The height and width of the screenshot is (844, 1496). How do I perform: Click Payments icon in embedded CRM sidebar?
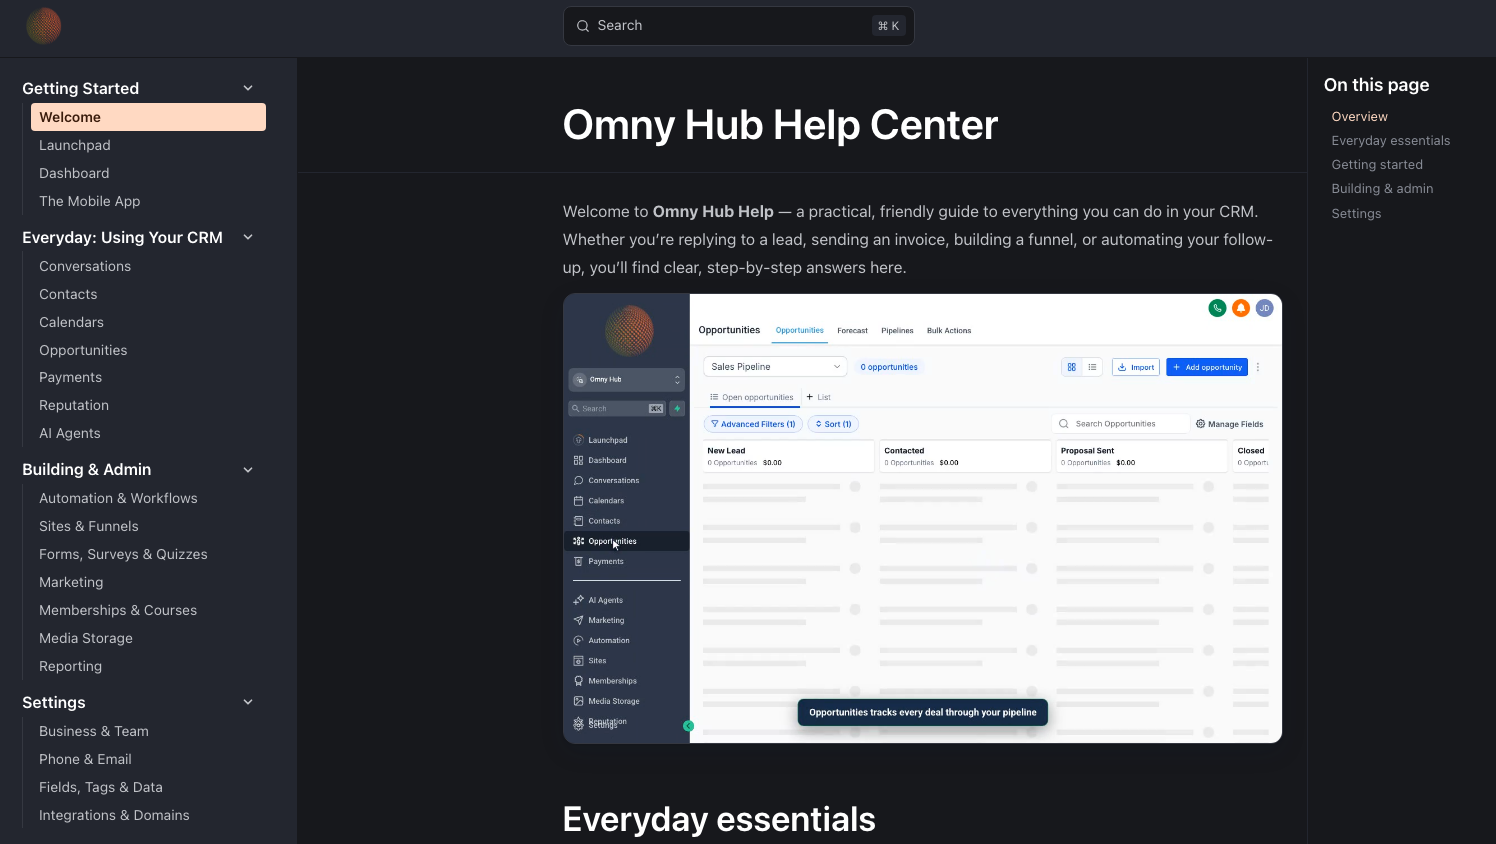click(578, 561)
